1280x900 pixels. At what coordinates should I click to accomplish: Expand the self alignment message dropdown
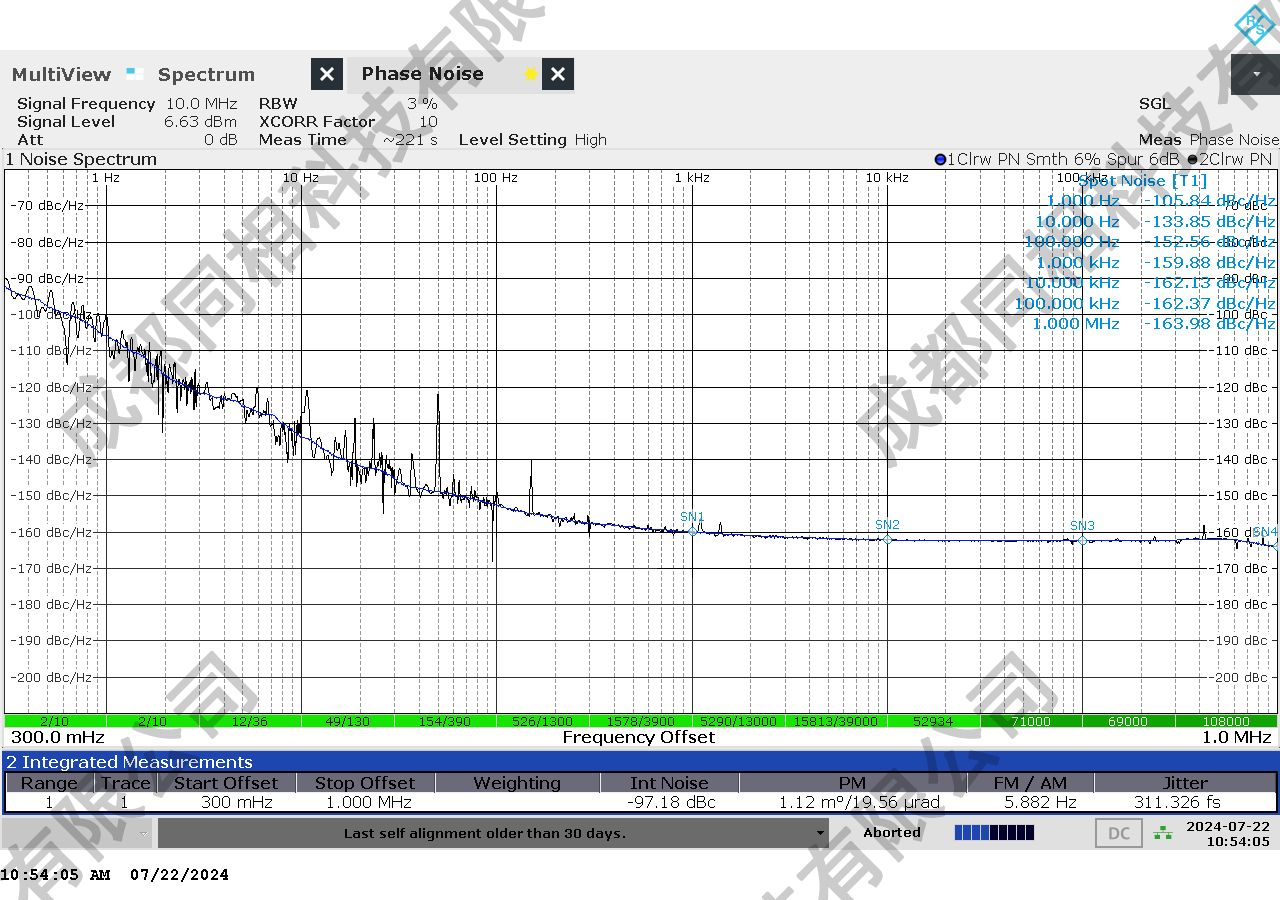click(821, 833)
